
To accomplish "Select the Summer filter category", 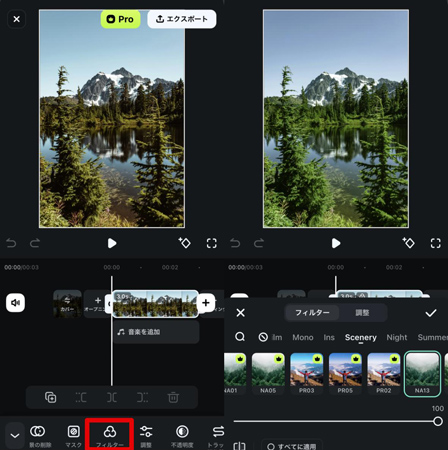I will [x=433, y=337].
